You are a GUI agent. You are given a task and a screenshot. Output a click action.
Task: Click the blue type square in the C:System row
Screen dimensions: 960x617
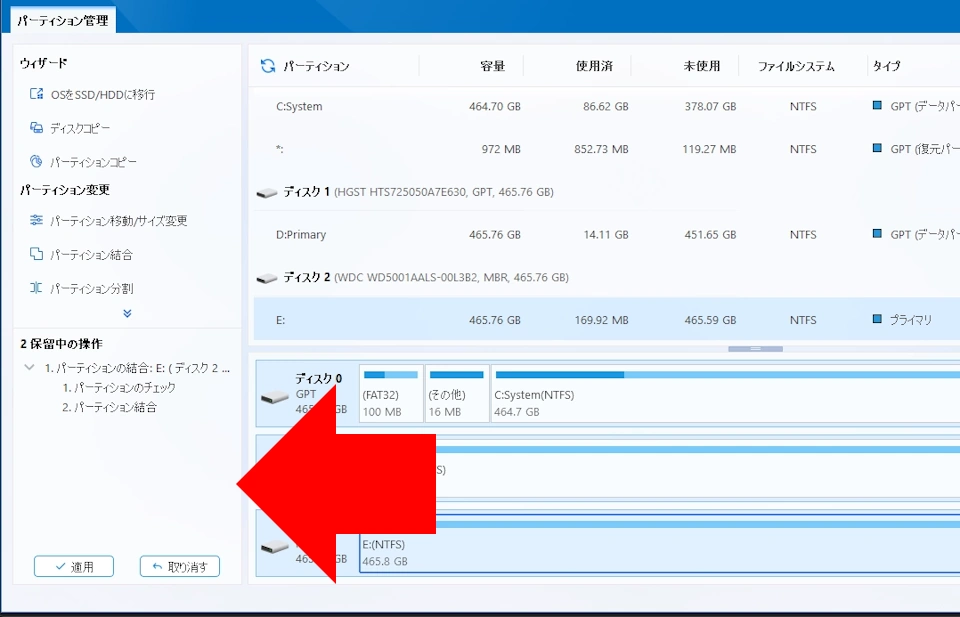[877, 105]
